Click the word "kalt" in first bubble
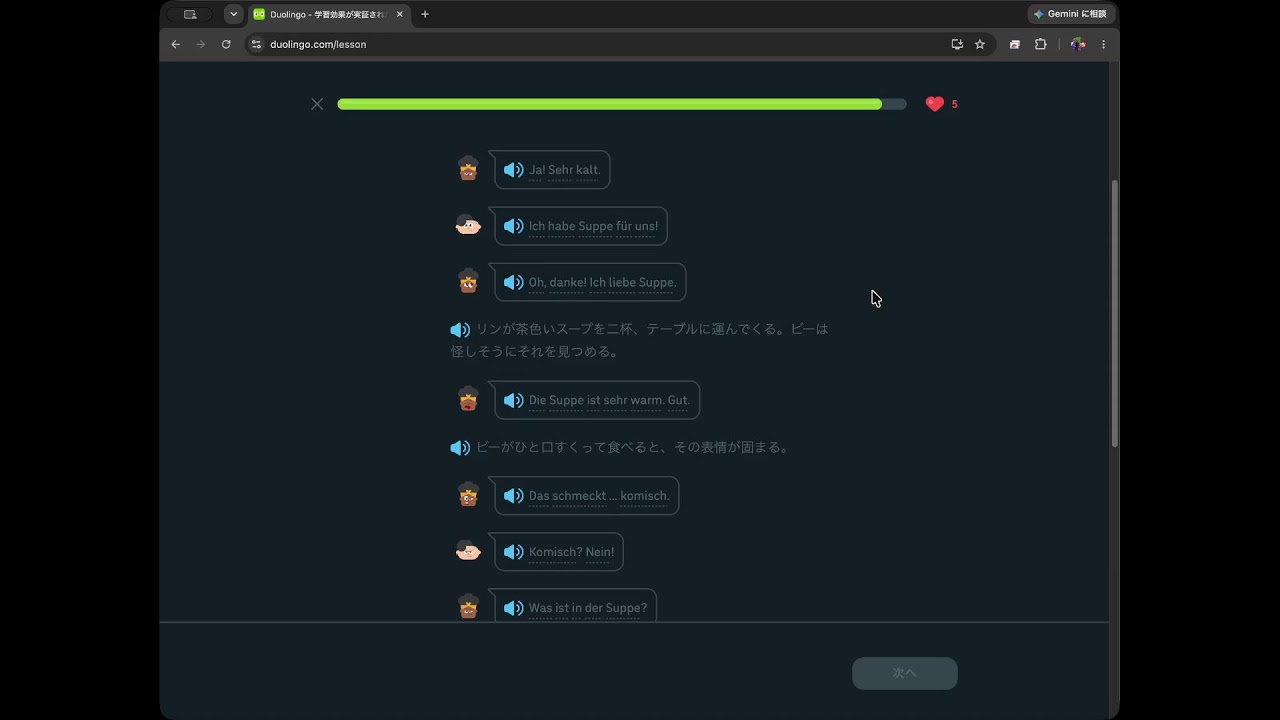1280x720 pixels. (x=588, y=170)
